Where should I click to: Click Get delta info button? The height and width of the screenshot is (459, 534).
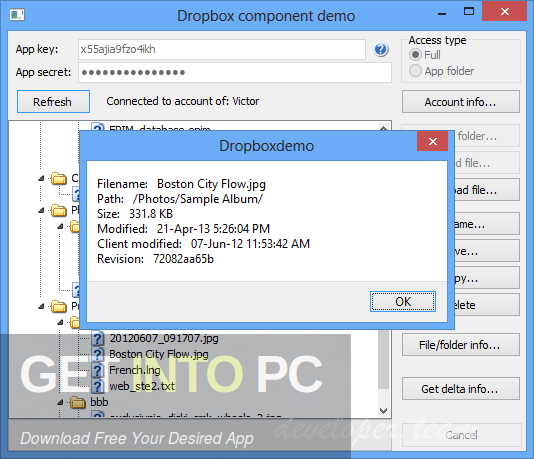click(460, 389)
